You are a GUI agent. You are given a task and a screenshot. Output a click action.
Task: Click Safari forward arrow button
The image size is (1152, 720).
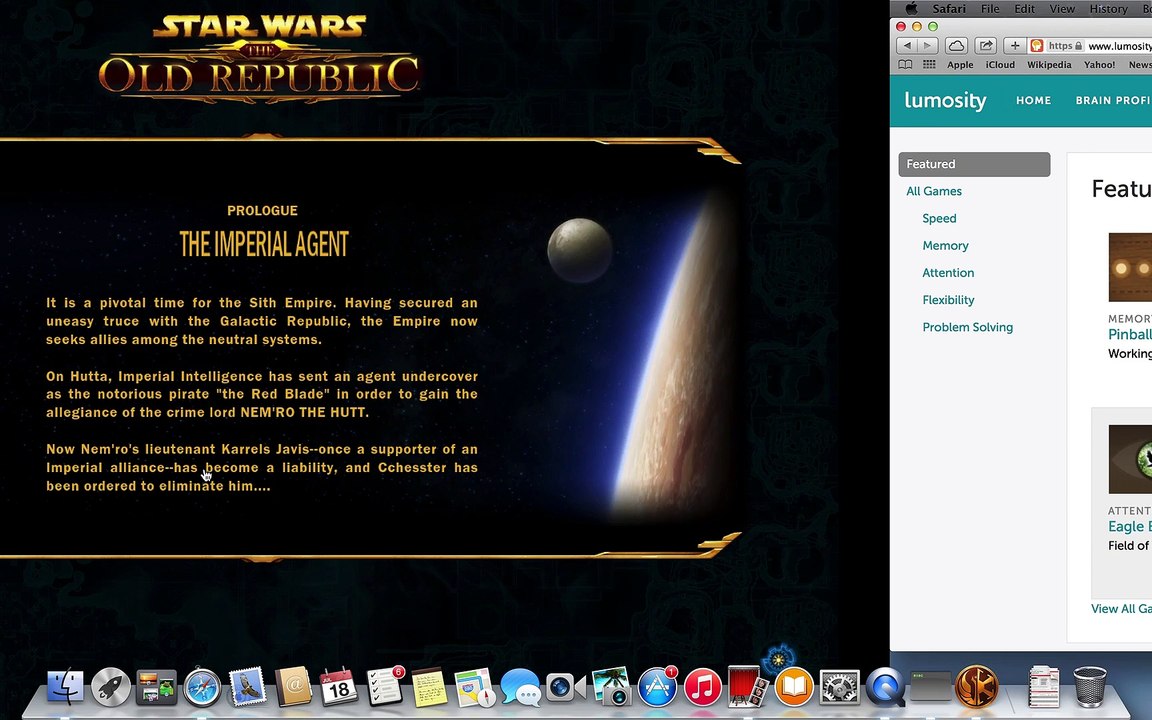(x=927, y=46)
